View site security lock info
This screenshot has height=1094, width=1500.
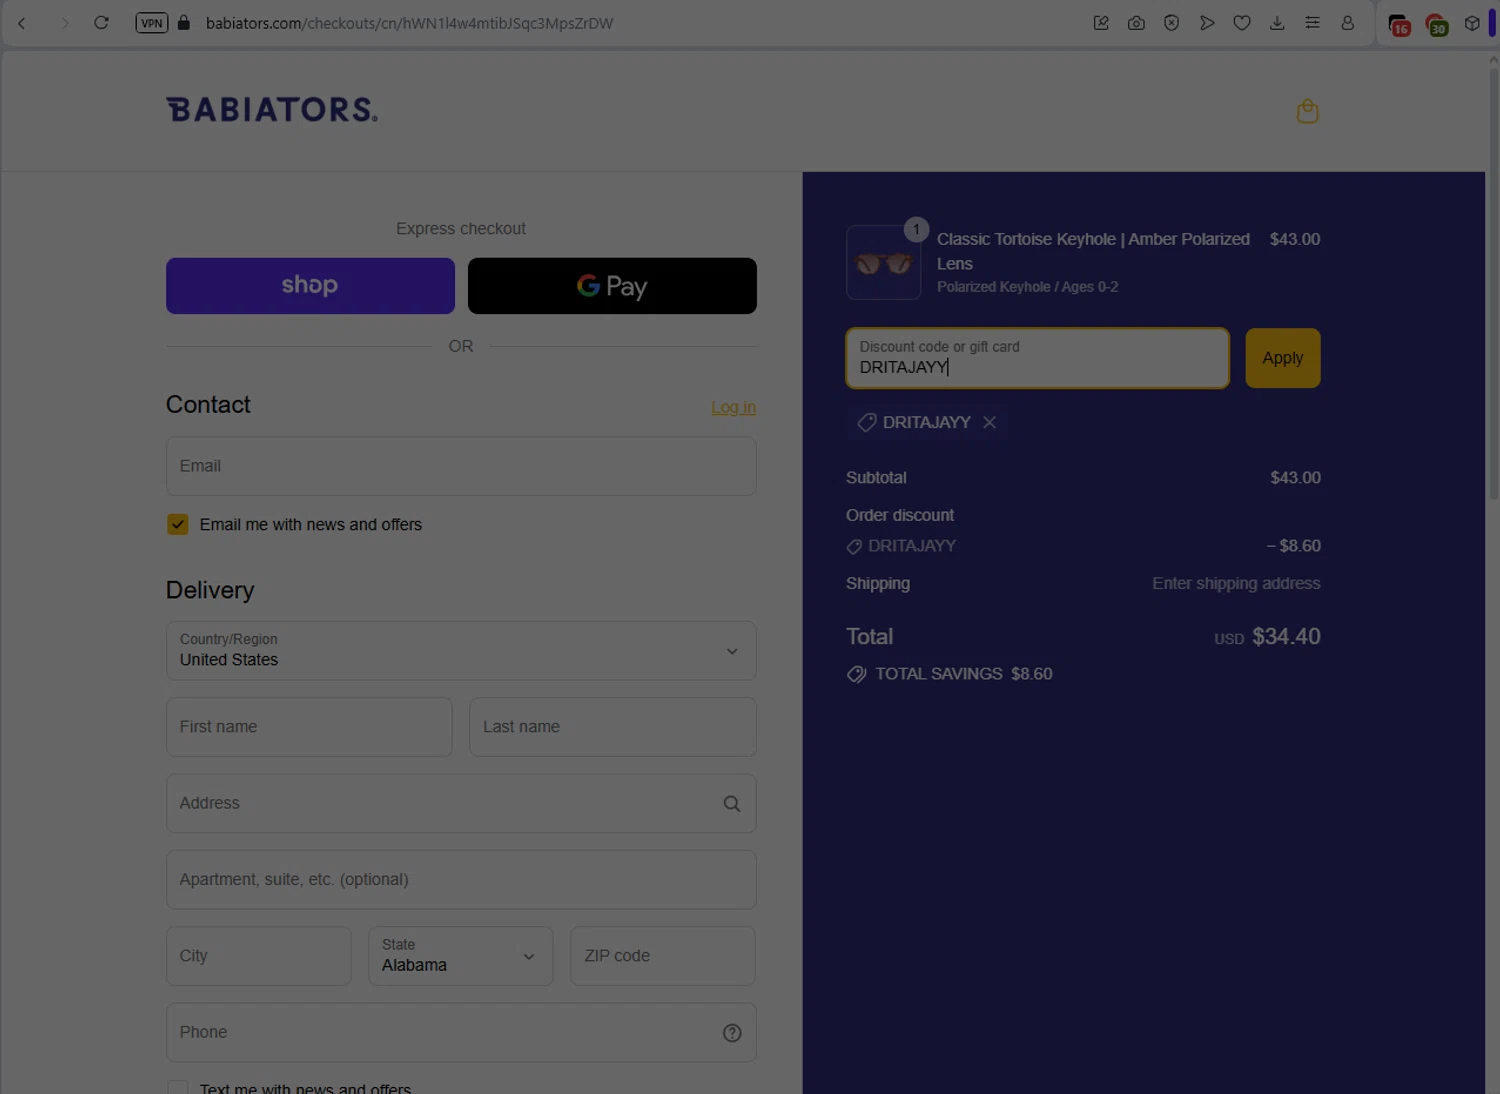(x=184, y=22)
